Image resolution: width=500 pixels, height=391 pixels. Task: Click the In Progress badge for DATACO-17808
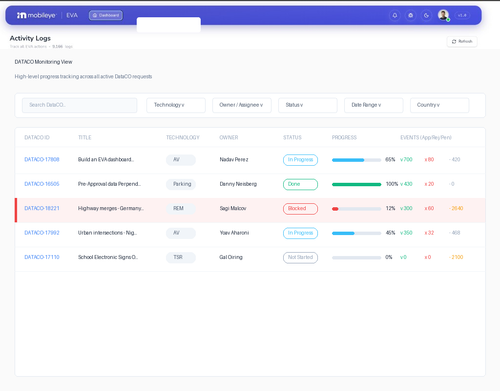[x=300, y=160]
